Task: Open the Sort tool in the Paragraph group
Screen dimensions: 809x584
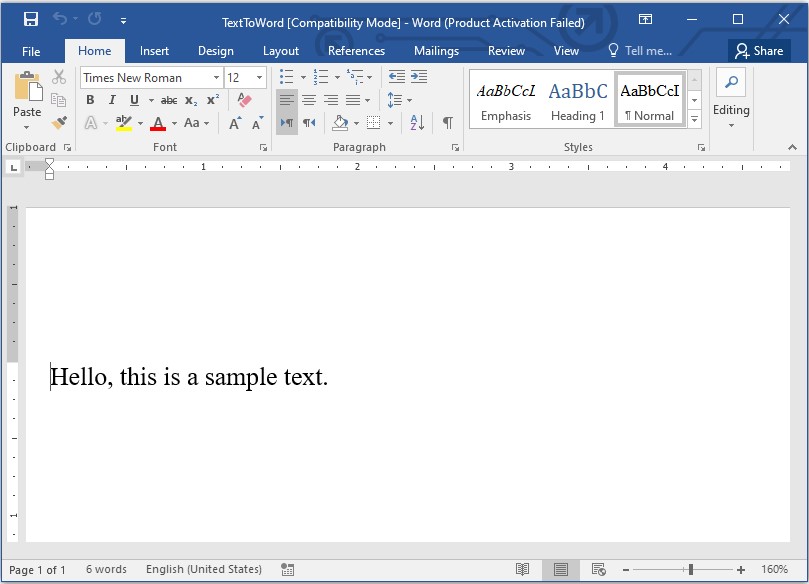Action: (416, 122)
